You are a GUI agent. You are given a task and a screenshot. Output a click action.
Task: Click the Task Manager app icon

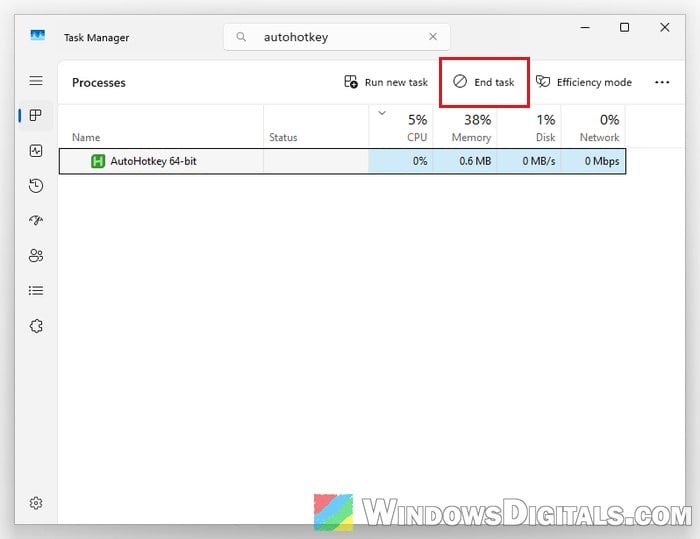[38, 35]
